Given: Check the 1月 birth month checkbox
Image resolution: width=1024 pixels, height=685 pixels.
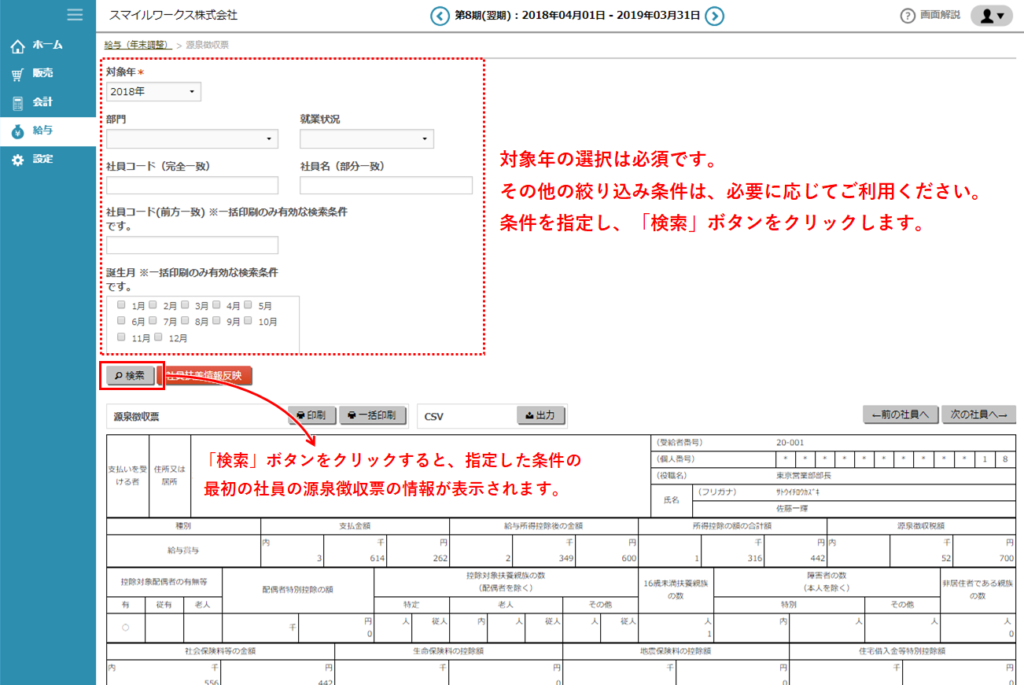Looking at the screenshot, I should 121,304.
